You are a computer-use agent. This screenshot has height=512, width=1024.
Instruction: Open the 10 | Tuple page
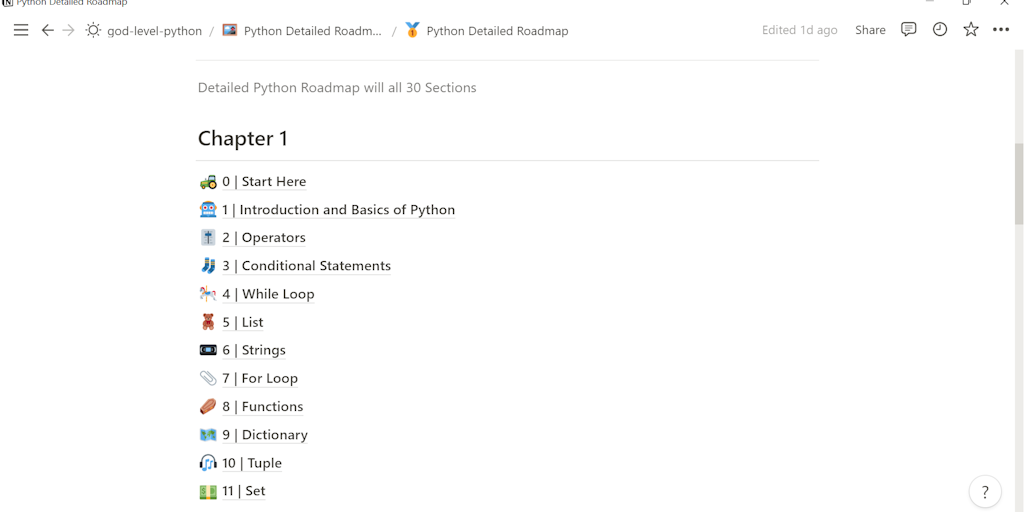pos(251,463)
